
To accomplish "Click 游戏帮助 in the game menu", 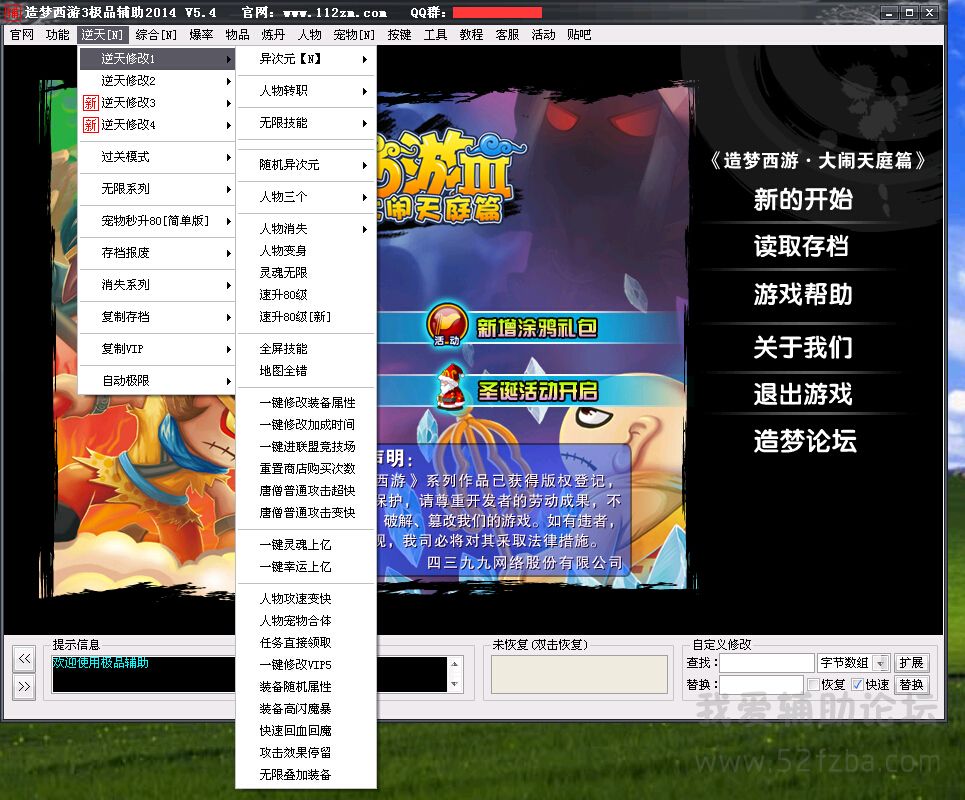I will [x=803, y=294].
